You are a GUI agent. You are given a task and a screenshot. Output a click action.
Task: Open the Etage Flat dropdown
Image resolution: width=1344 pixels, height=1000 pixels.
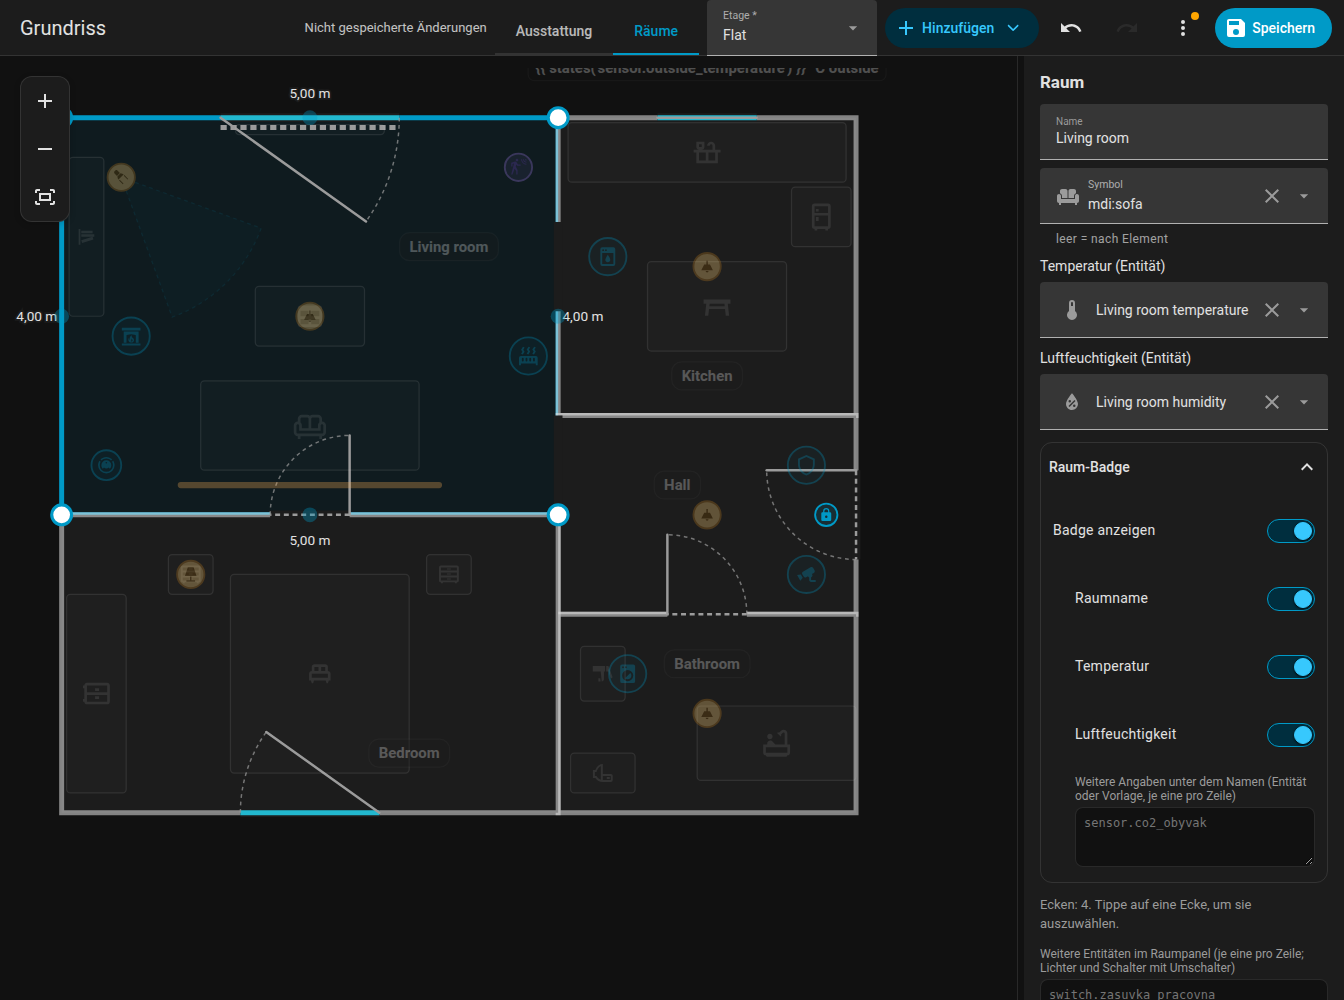click(792, 28)
